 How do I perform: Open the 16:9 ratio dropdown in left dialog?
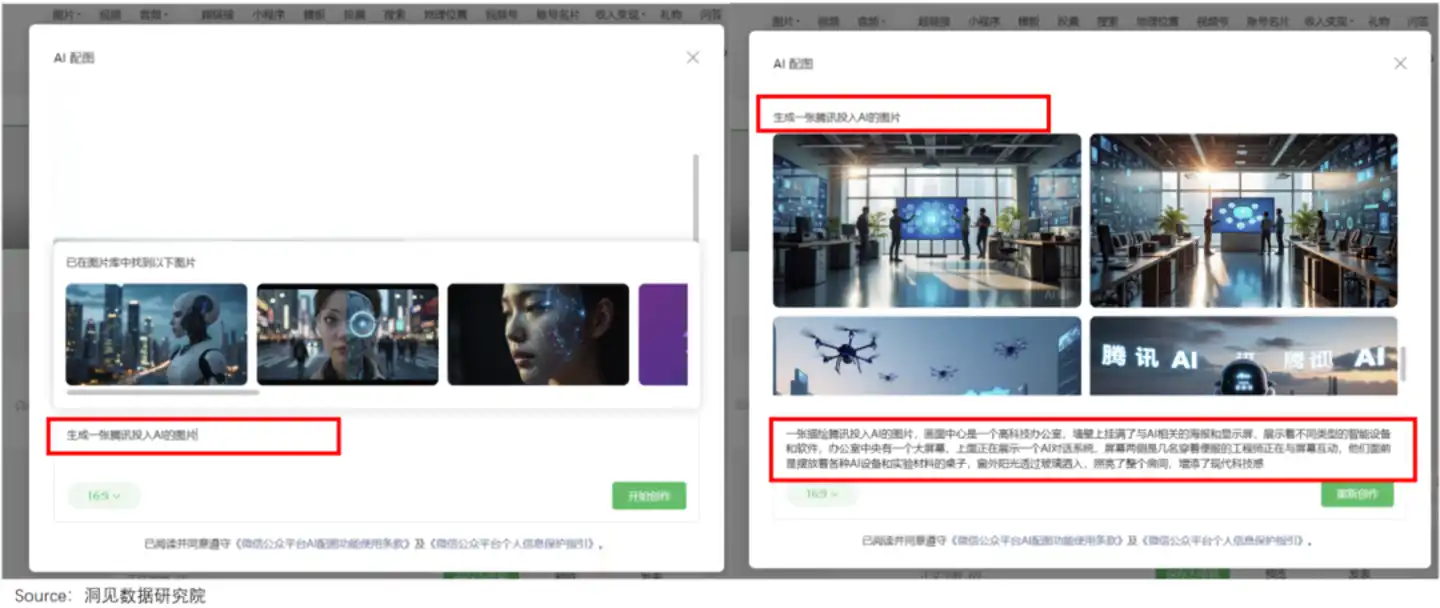104,496
